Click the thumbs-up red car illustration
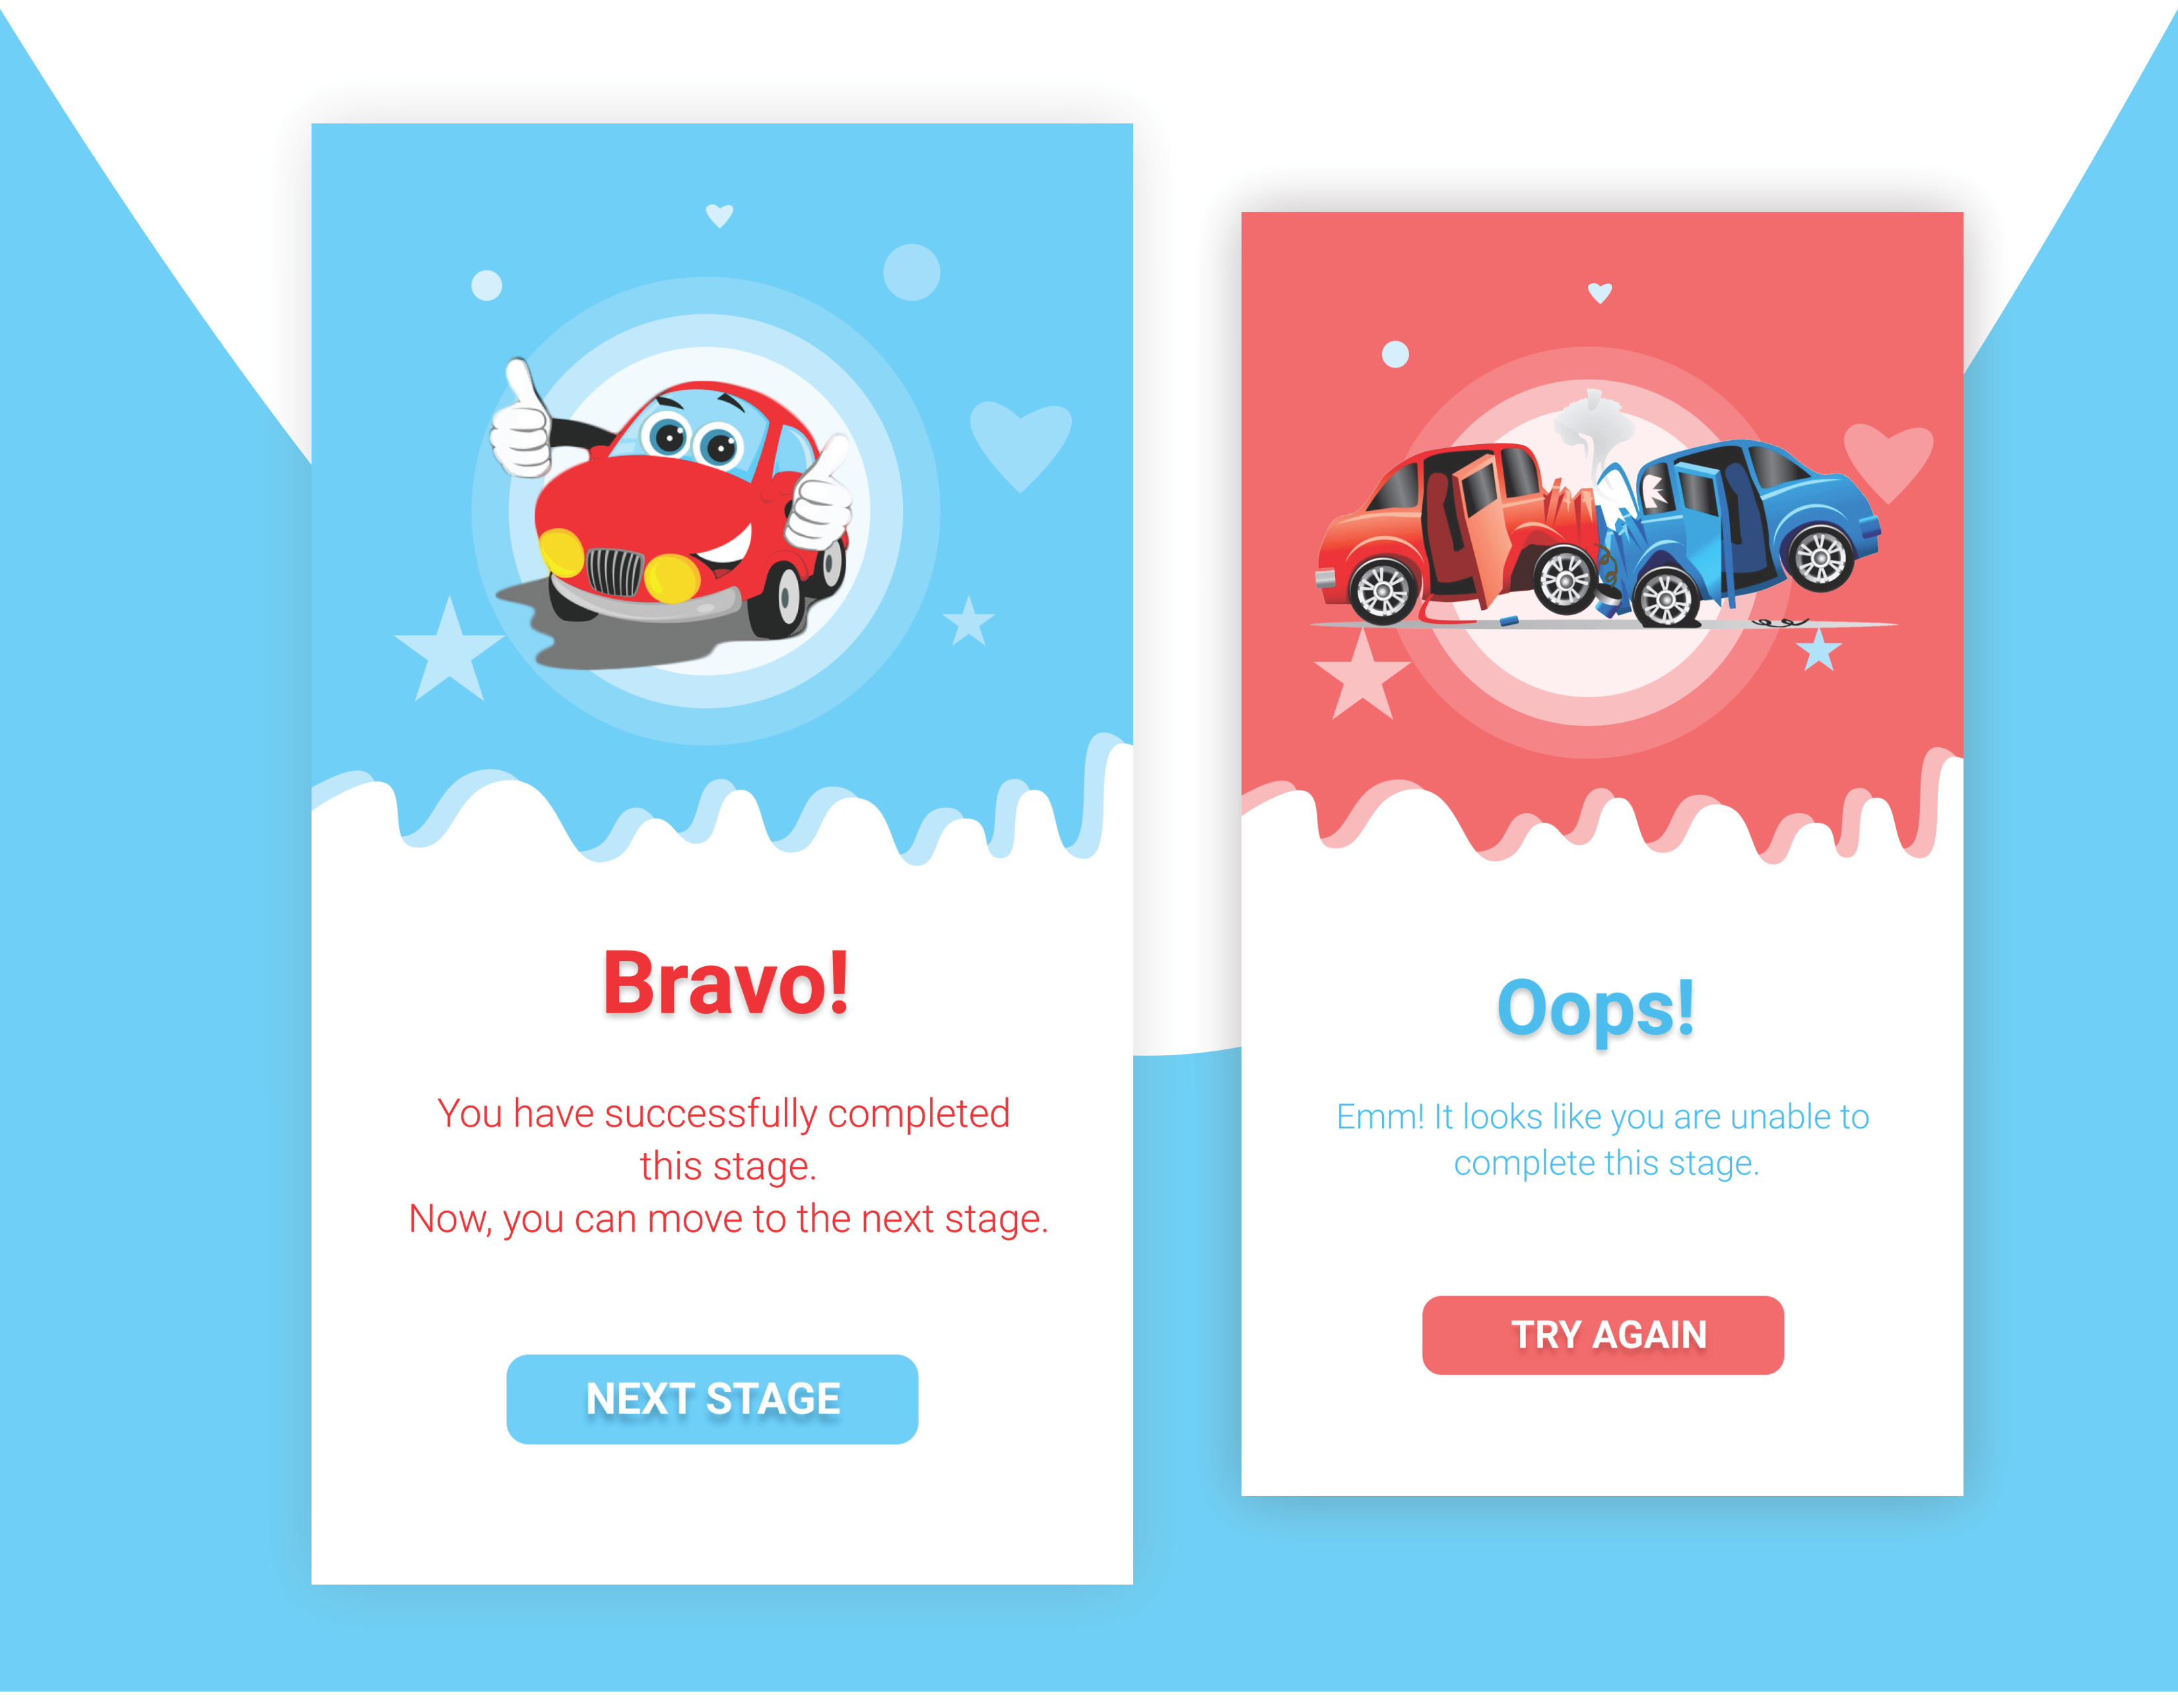 click(672, 513)
